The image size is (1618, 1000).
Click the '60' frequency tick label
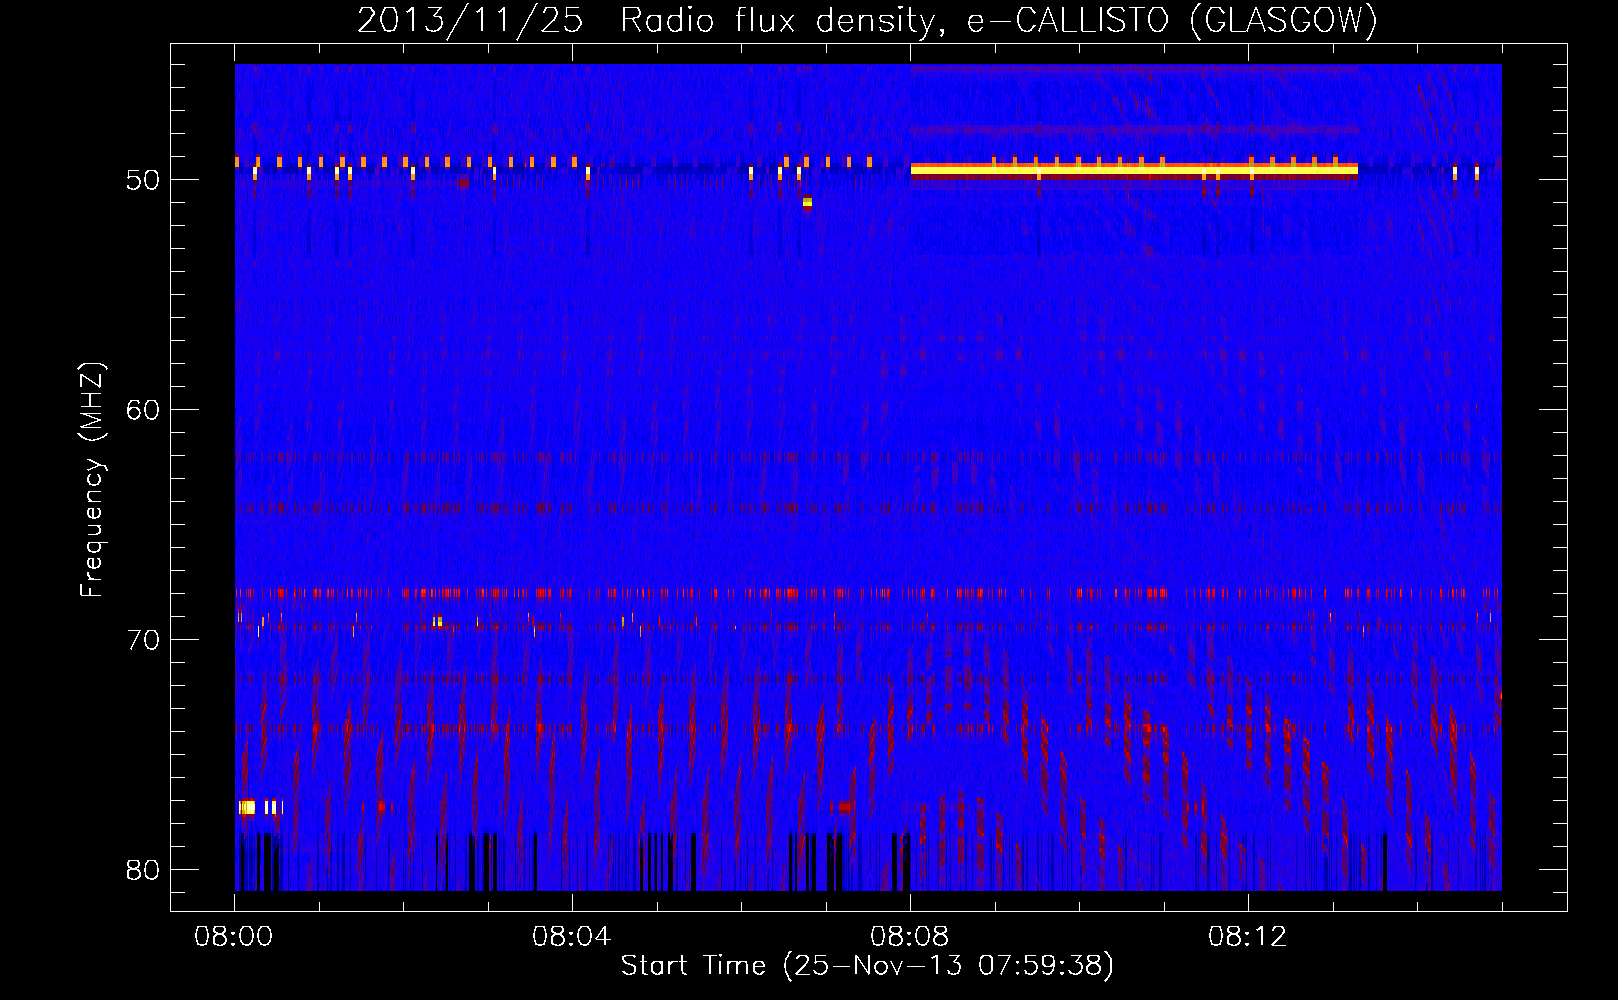point(143,410)
